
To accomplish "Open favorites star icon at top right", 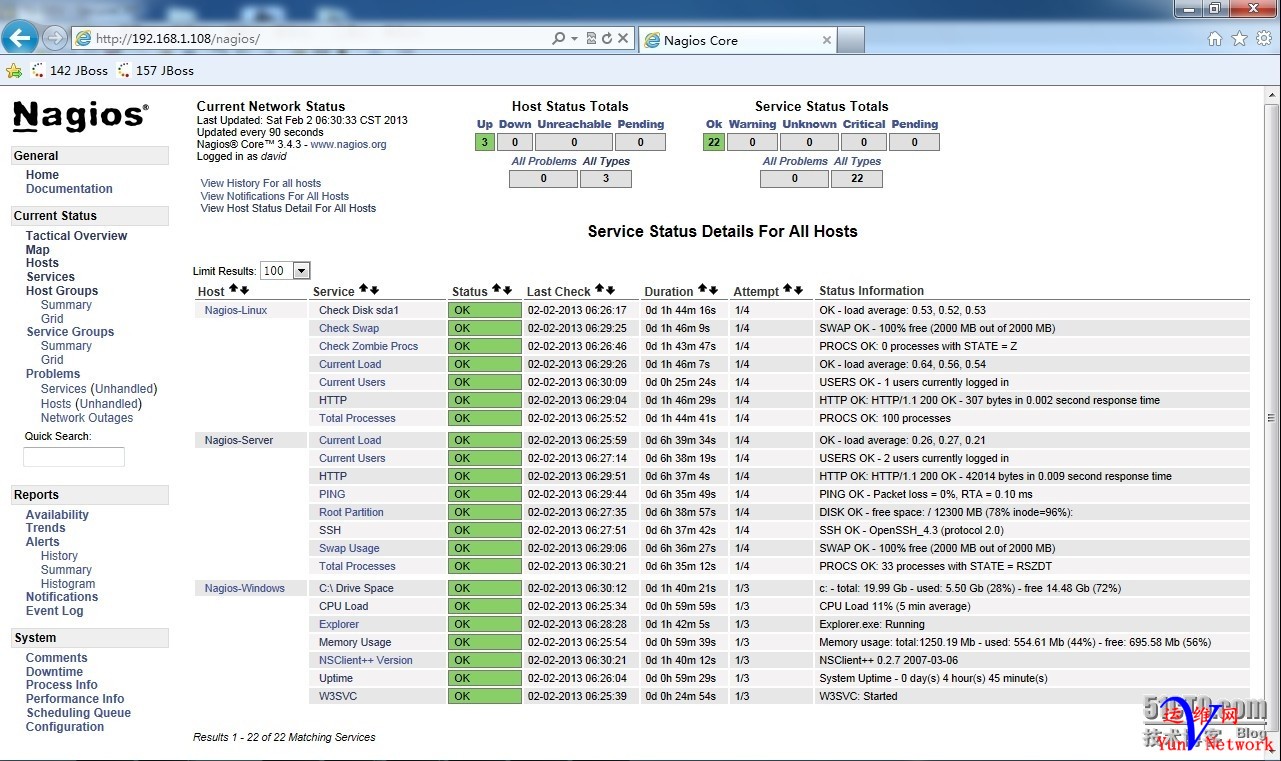I will (1239, 39).
